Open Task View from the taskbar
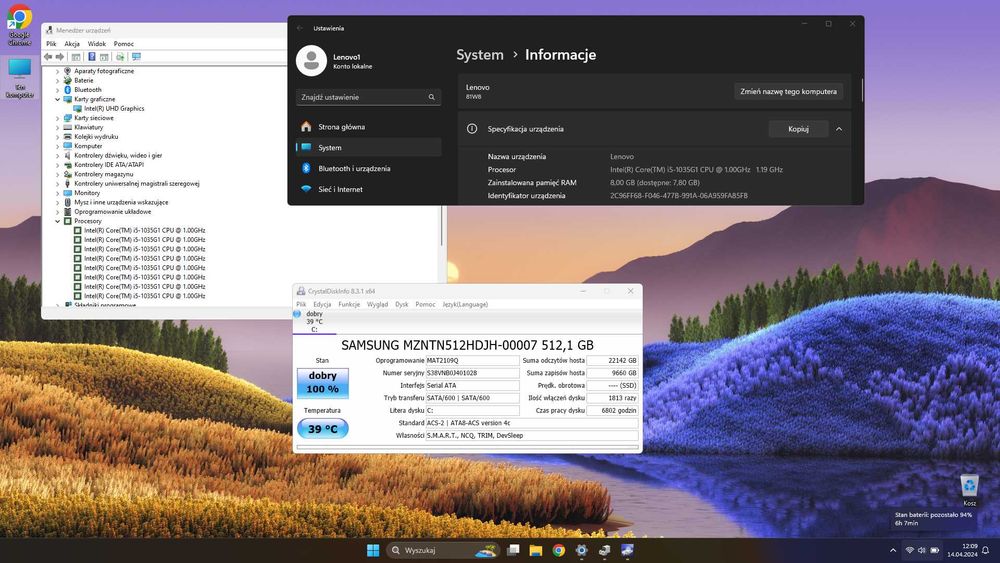This screenshot has width=1000, height=563. click(x=513, y=550)
